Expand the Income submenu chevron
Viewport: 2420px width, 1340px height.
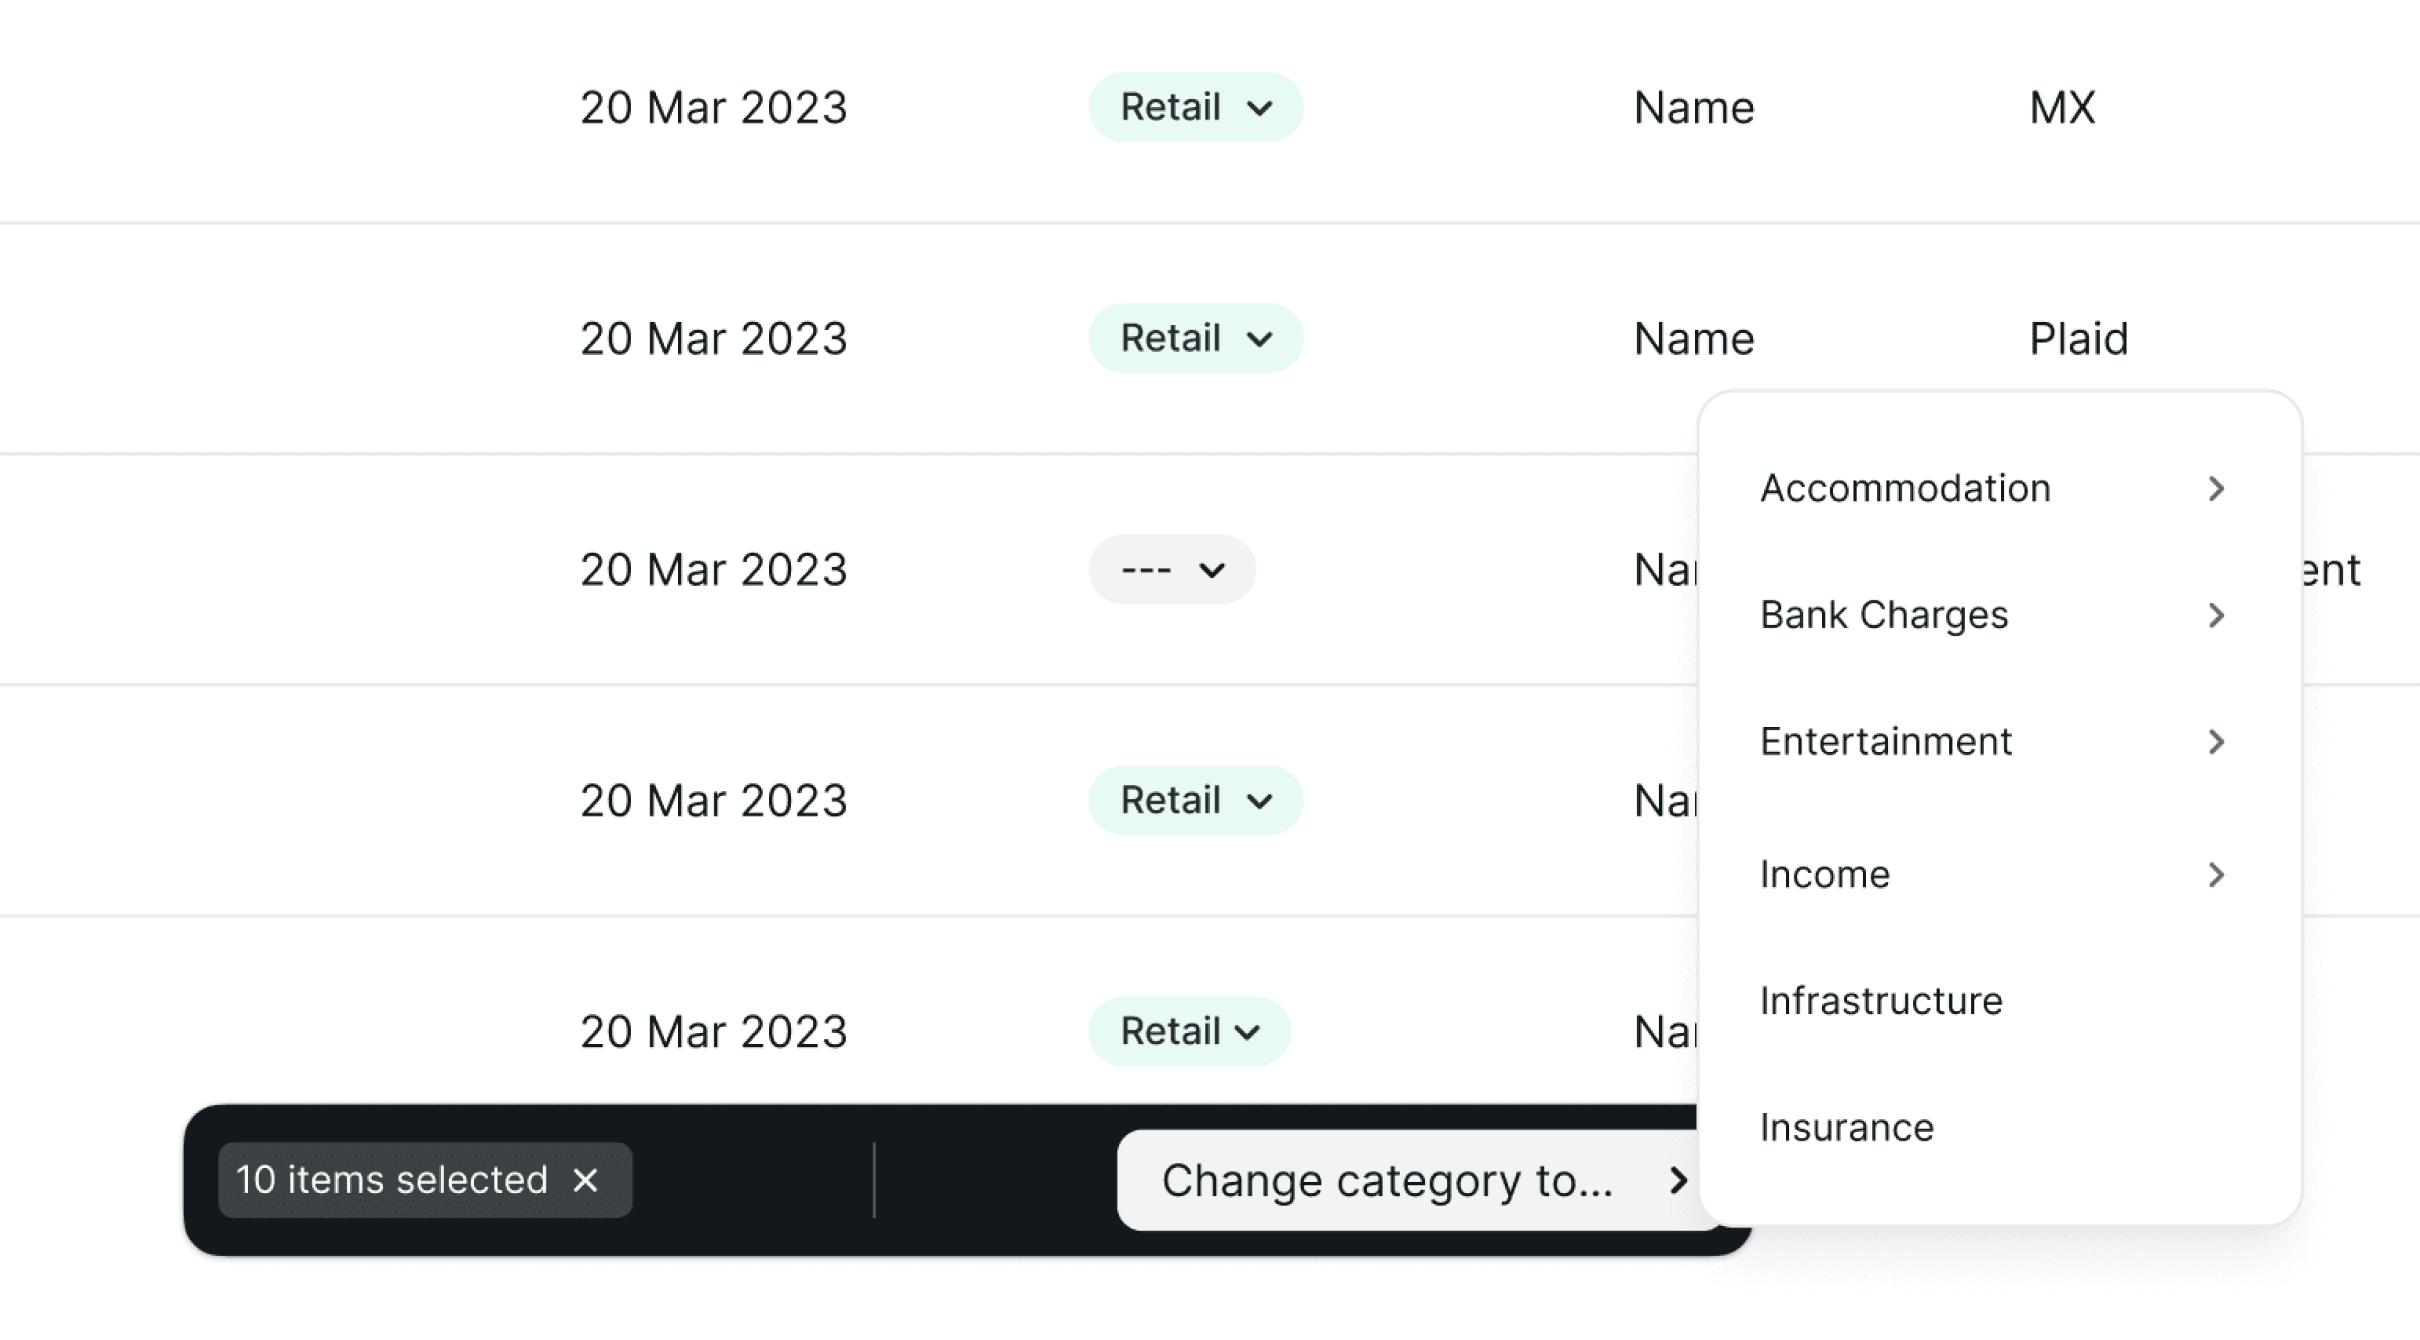click(x=2216, y=875)
